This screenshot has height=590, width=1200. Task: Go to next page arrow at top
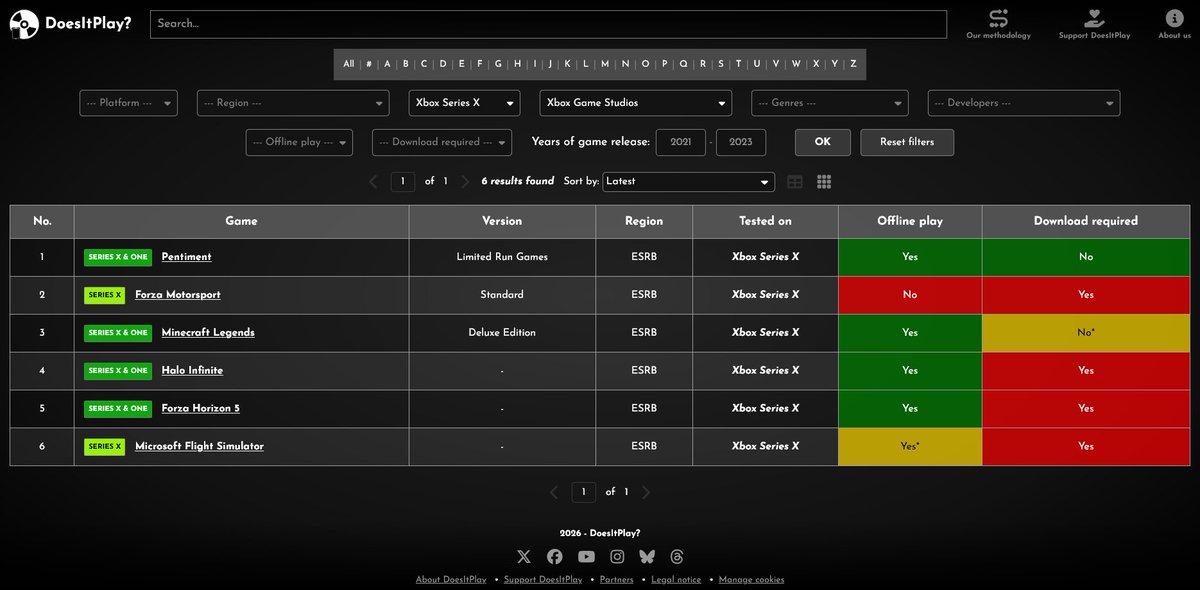click(465, 182)
